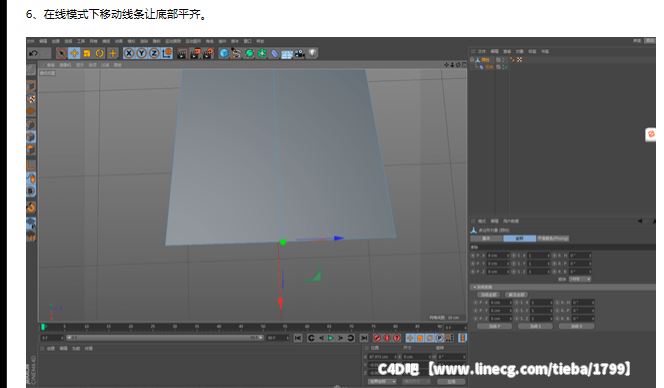The height and width of the screenshot is (388, 664).
Task: Open the size mode dropdown beside Apply
Action: tap(416, 382)
